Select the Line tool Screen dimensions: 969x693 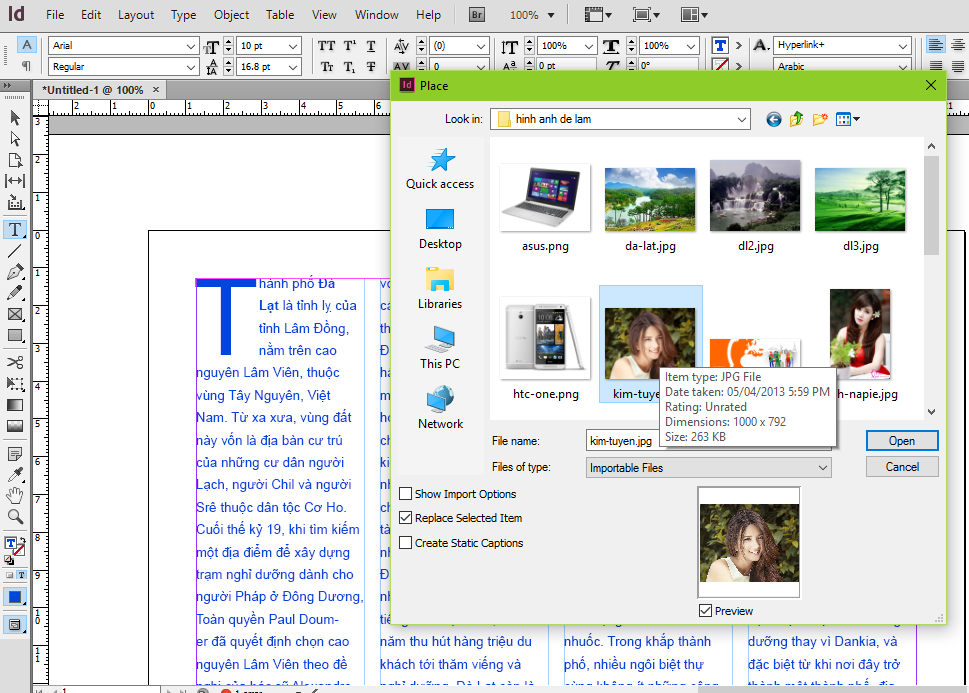pos(15,250)
